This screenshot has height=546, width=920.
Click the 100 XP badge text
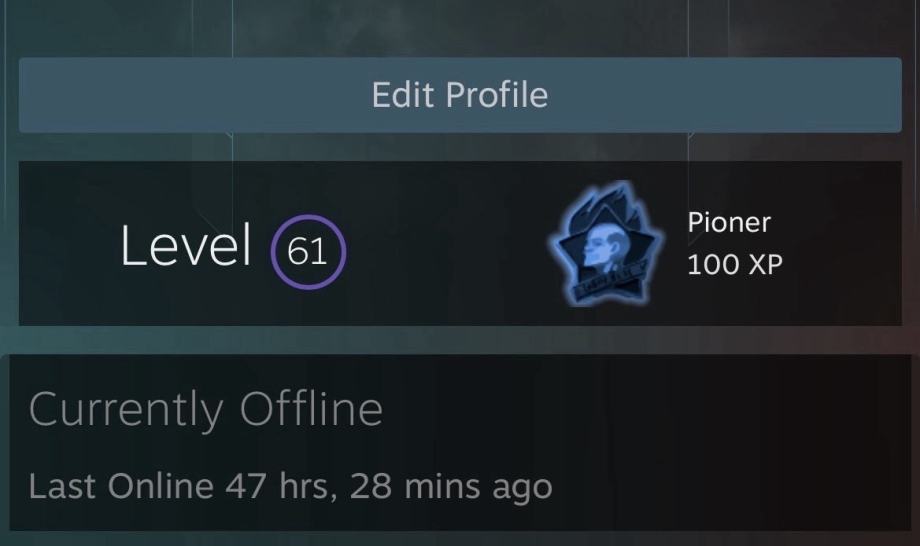pyautogui.click(x=735, y=264)
